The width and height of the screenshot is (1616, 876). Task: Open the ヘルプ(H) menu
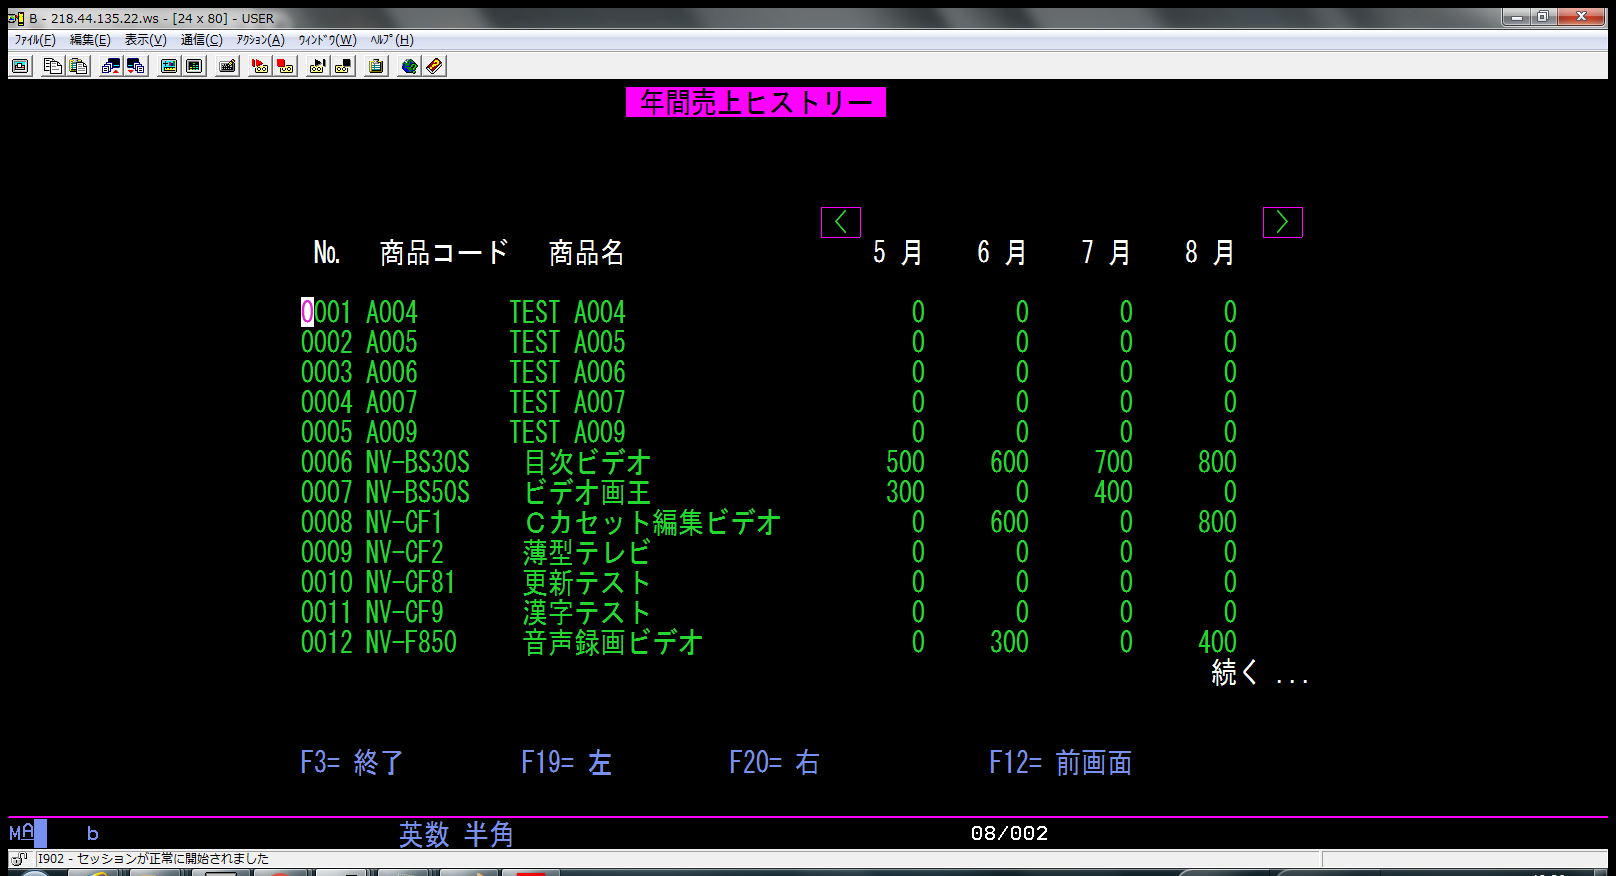point(391,40)
